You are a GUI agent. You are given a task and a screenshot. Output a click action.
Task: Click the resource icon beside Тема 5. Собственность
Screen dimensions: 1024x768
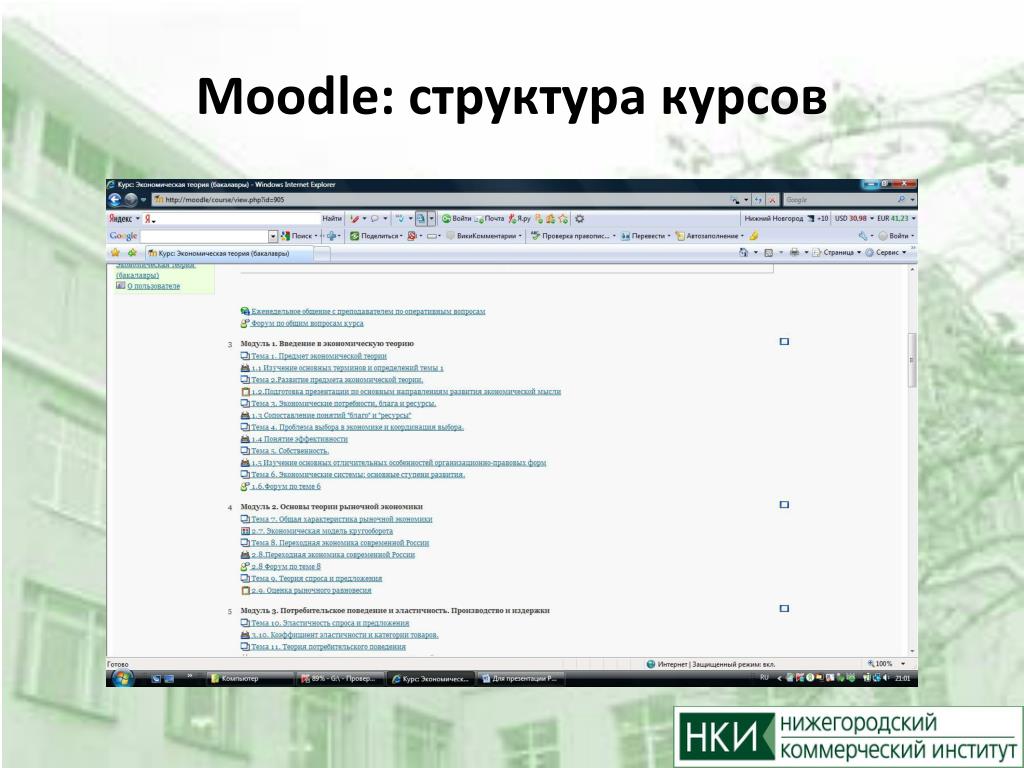point(246,451)
